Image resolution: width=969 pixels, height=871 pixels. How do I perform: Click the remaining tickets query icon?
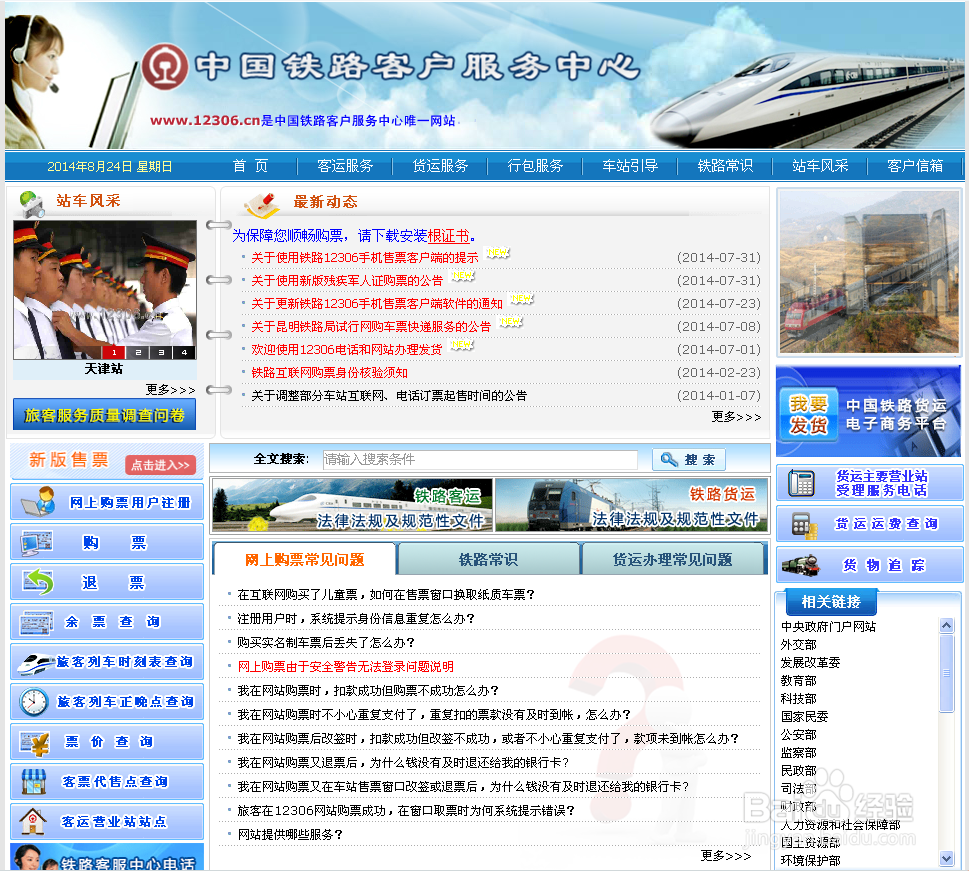point(36,622)
